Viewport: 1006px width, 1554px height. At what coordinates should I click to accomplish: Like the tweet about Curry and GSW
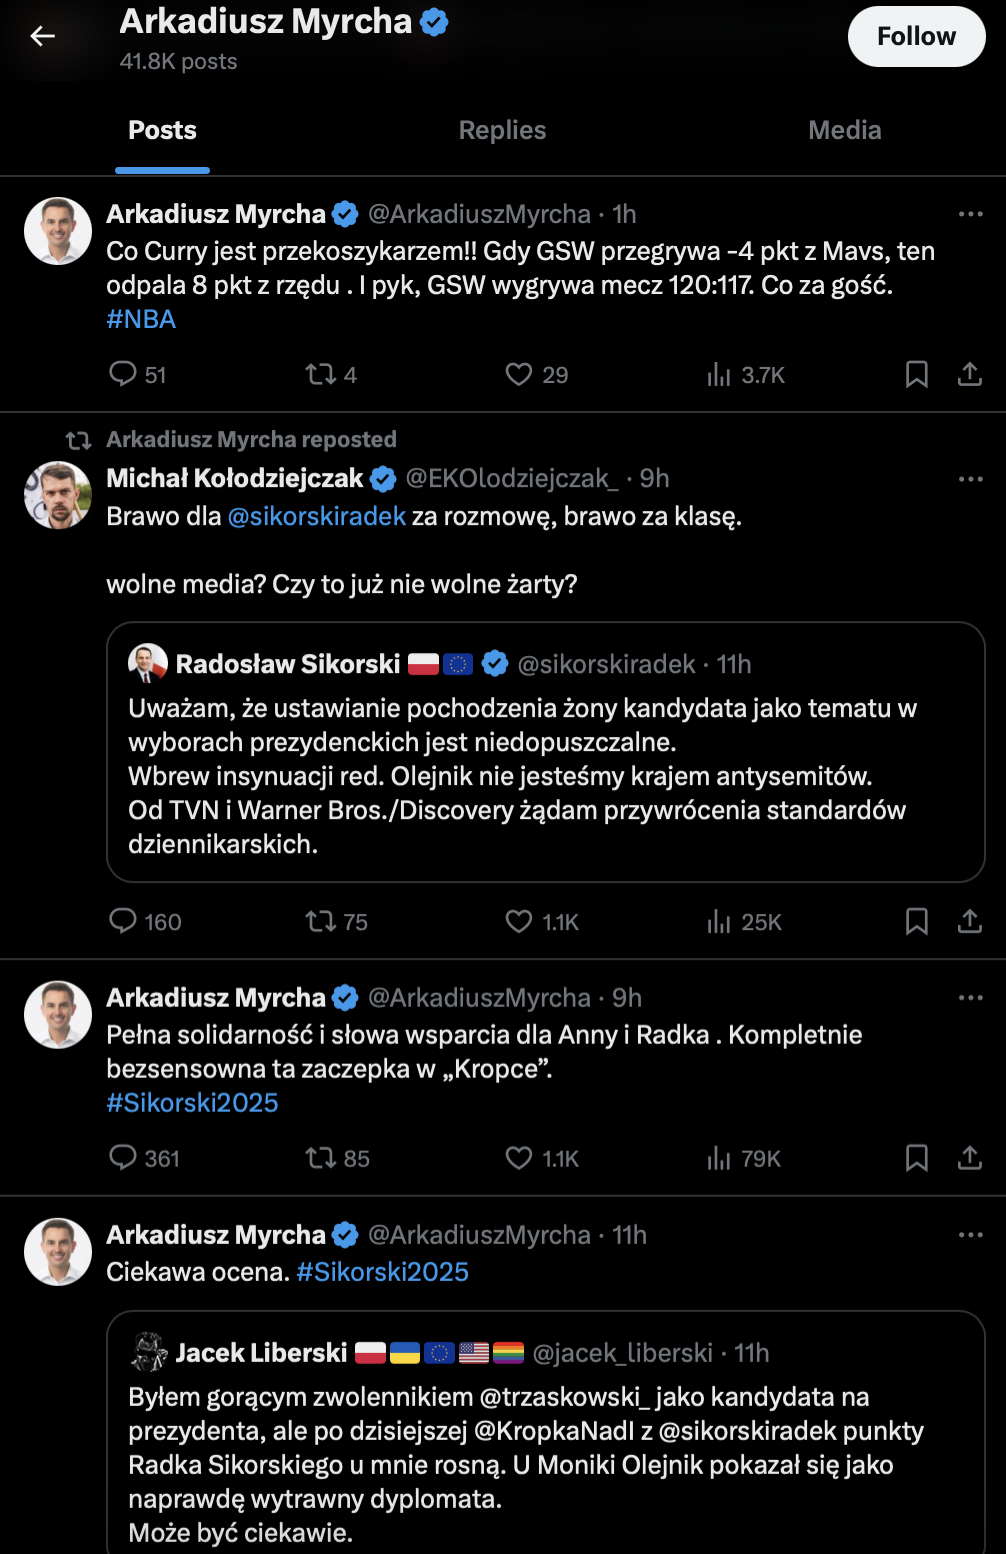pyautogui.click(x=518, y=374)
